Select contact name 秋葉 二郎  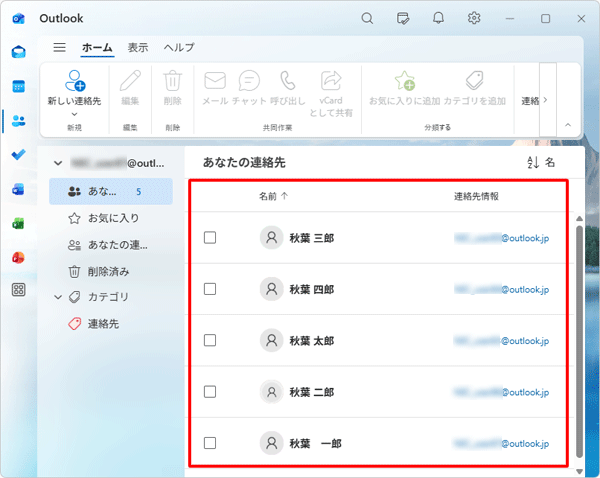coord(311,392)
